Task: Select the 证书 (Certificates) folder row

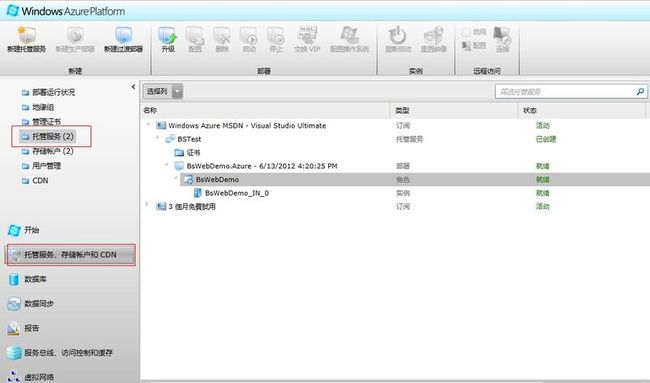Action: click(x=395, y=153)
